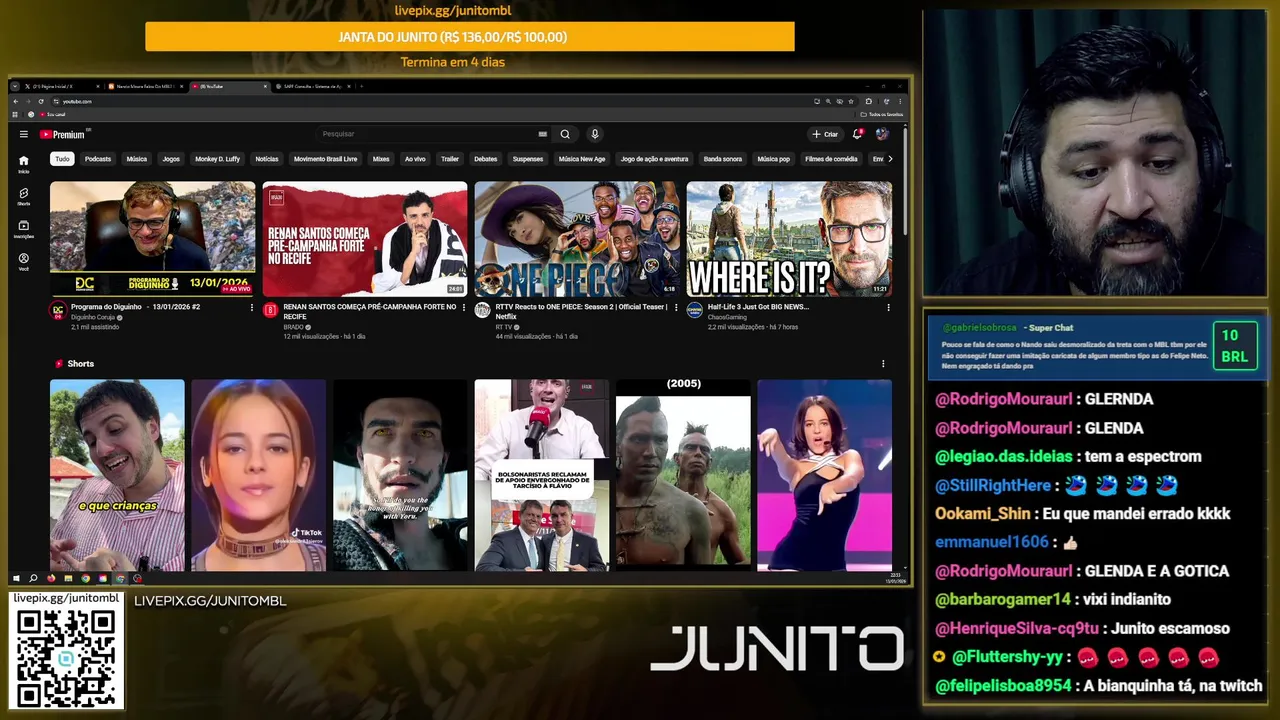Open Shorts from the YouTube sidebar
This screenshot has width=1280, height=720.
coord(24,197)
